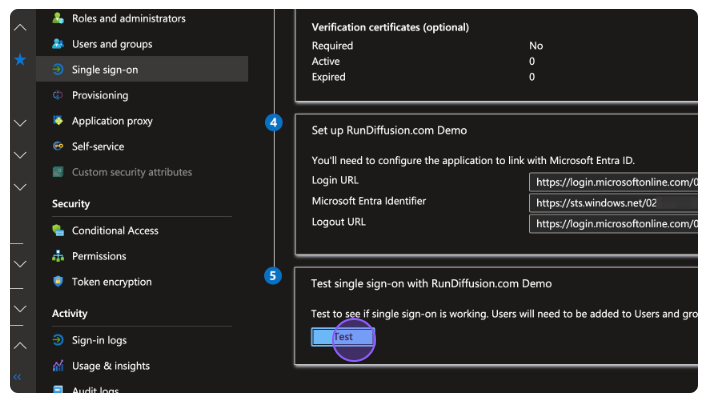Open Users and groups via its icon
The width and height of the screenshot is (706, 400).
[x=58, y=44]
